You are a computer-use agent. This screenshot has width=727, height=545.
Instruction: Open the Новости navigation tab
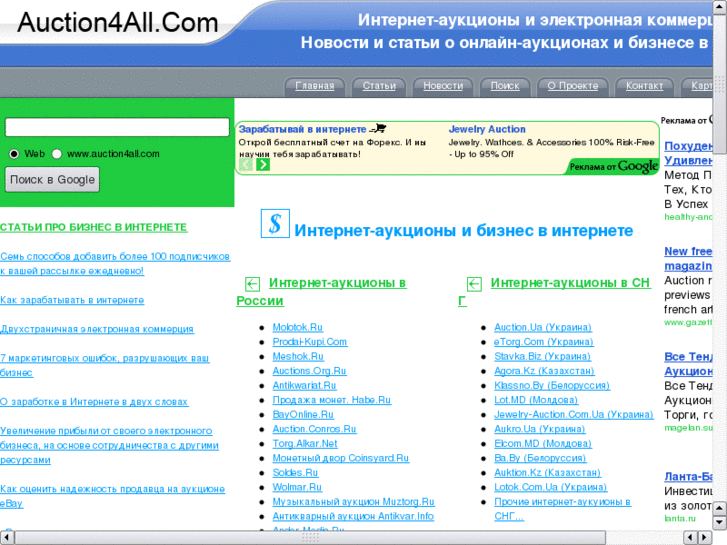(x=443, y=86)
